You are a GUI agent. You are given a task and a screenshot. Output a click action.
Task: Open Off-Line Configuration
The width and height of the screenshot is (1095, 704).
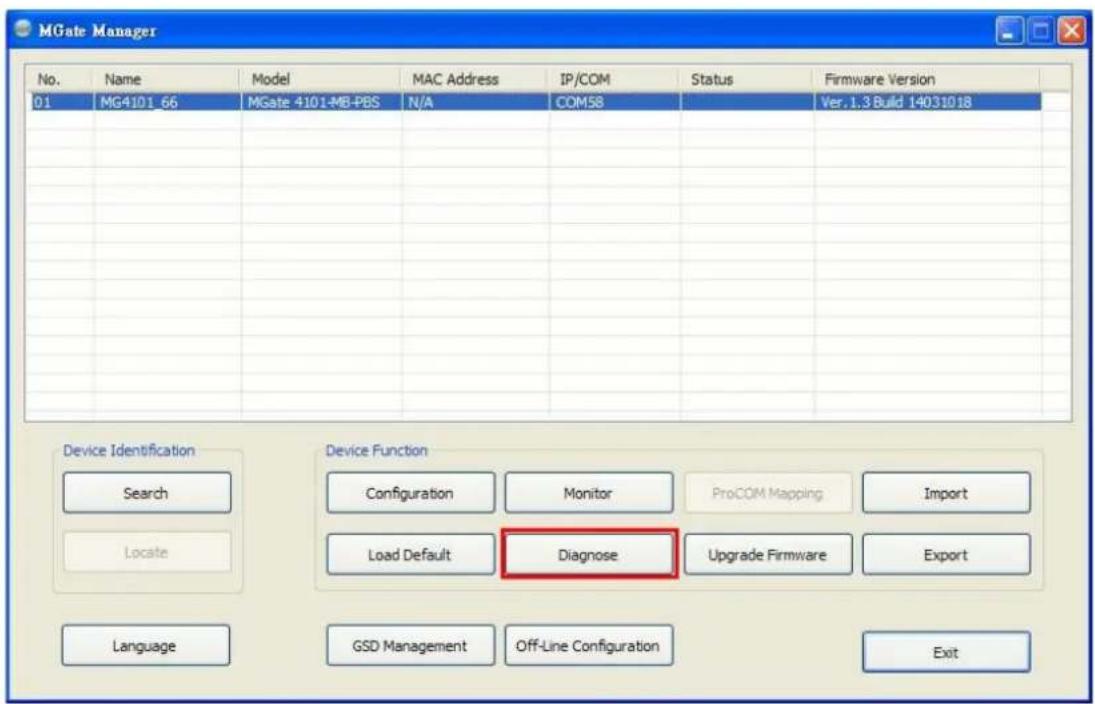click(589, 645)
